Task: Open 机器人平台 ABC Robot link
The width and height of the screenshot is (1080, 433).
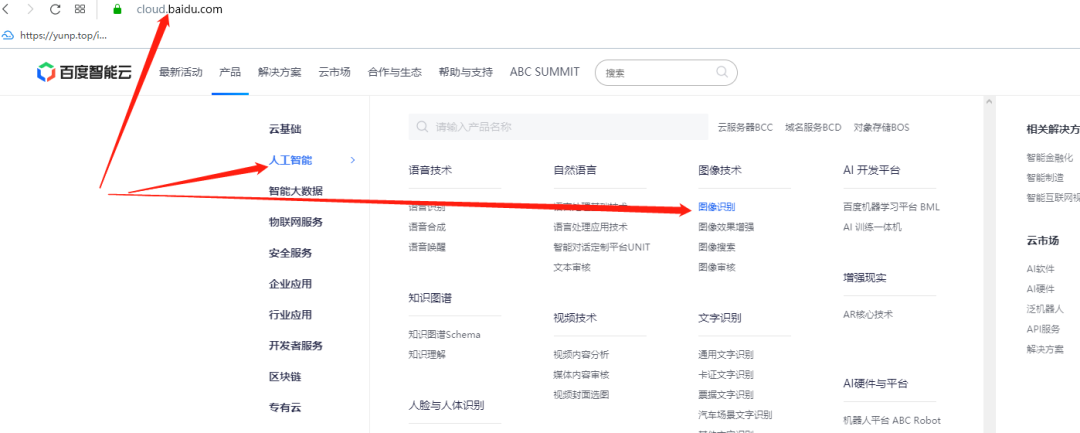Action: click(892, 420)
